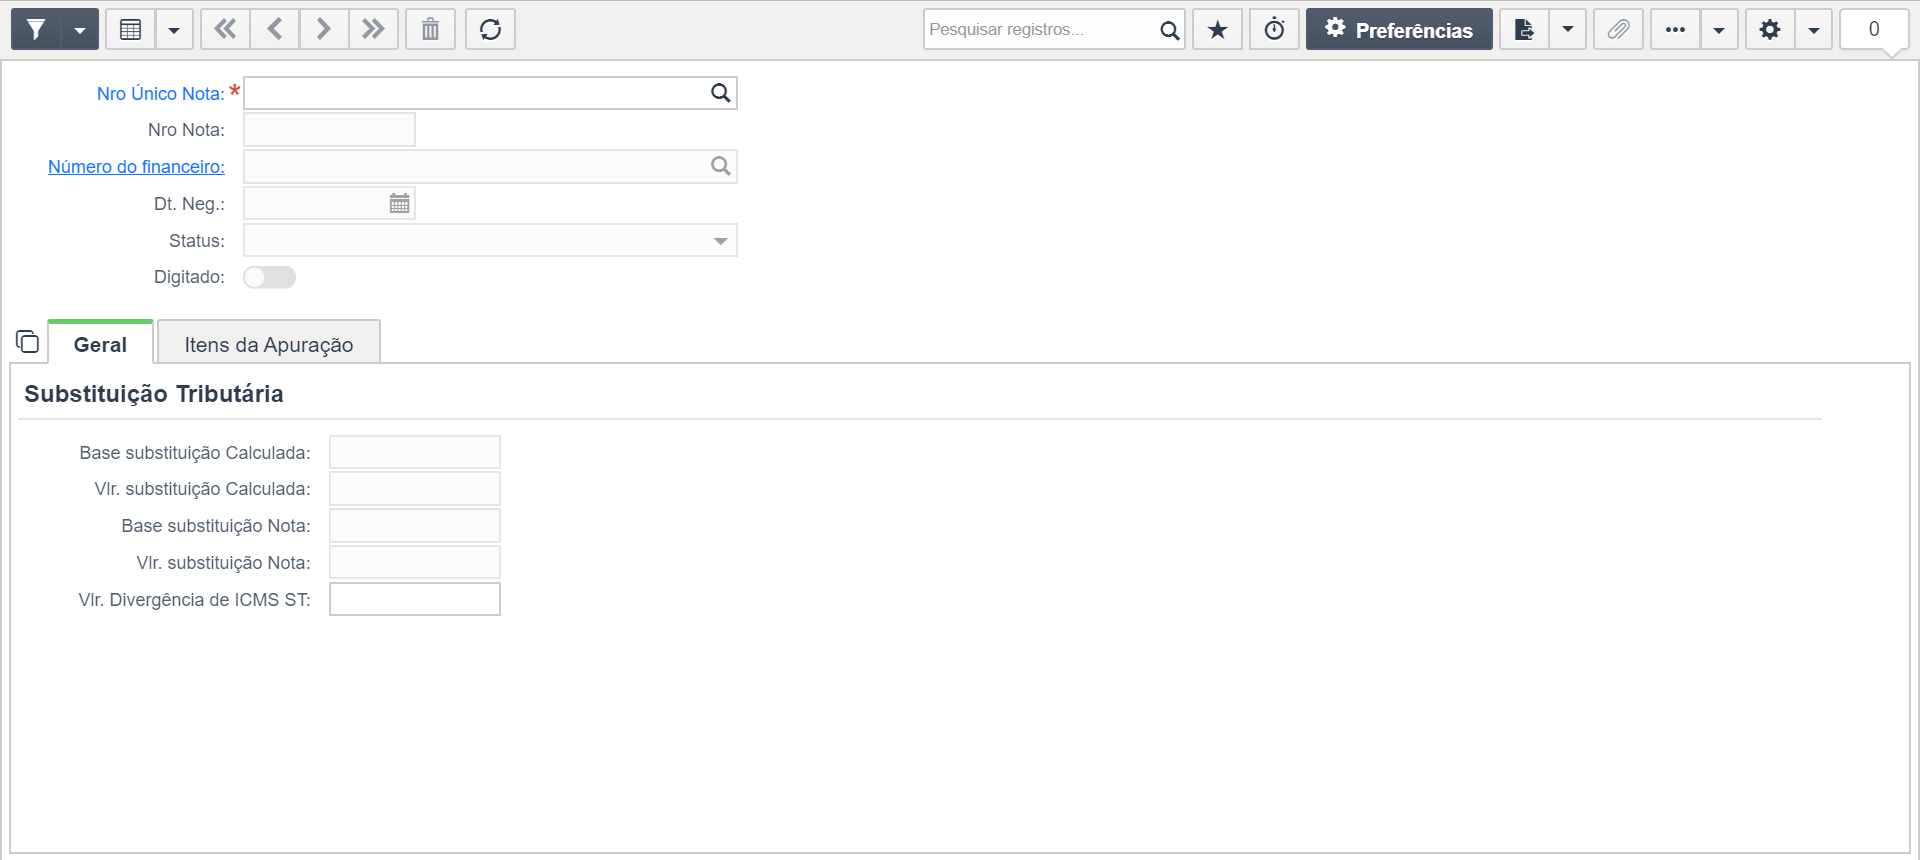The height and width of the screenshot is (860, 1920).
Task: Go to first record
Action: (225, 29)
